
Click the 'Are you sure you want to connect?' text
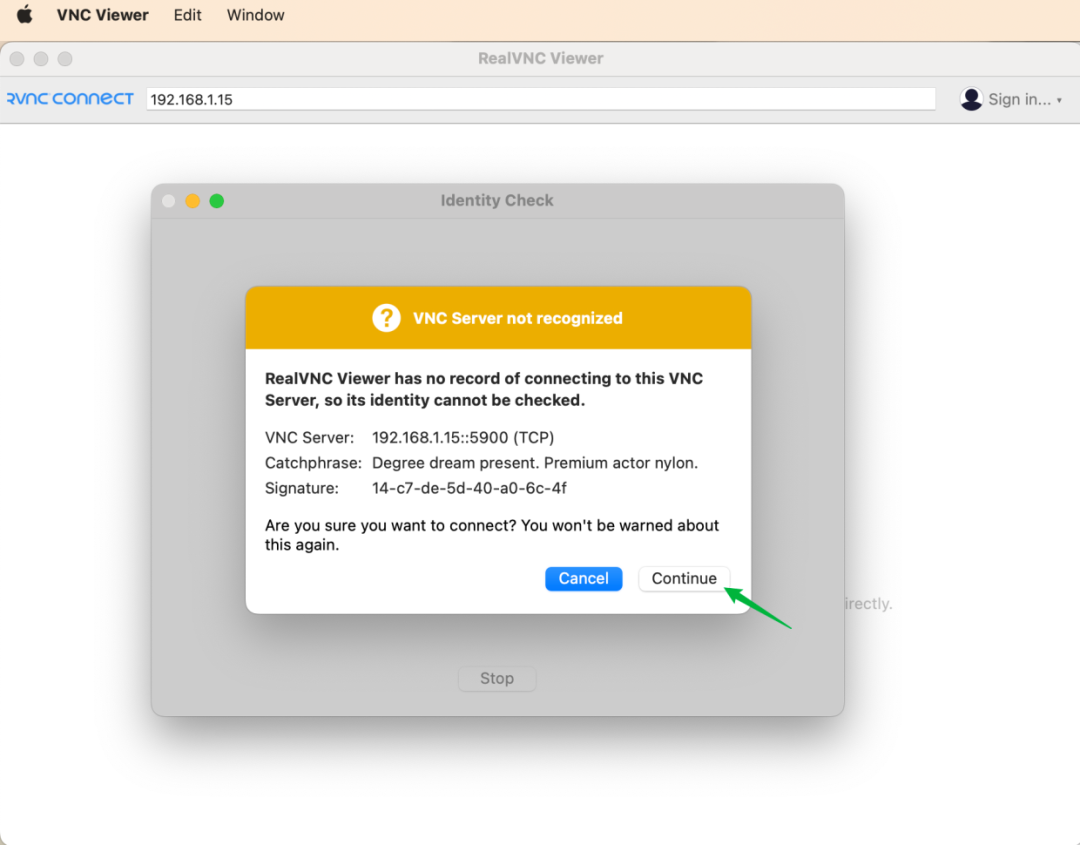click(391, 525)
